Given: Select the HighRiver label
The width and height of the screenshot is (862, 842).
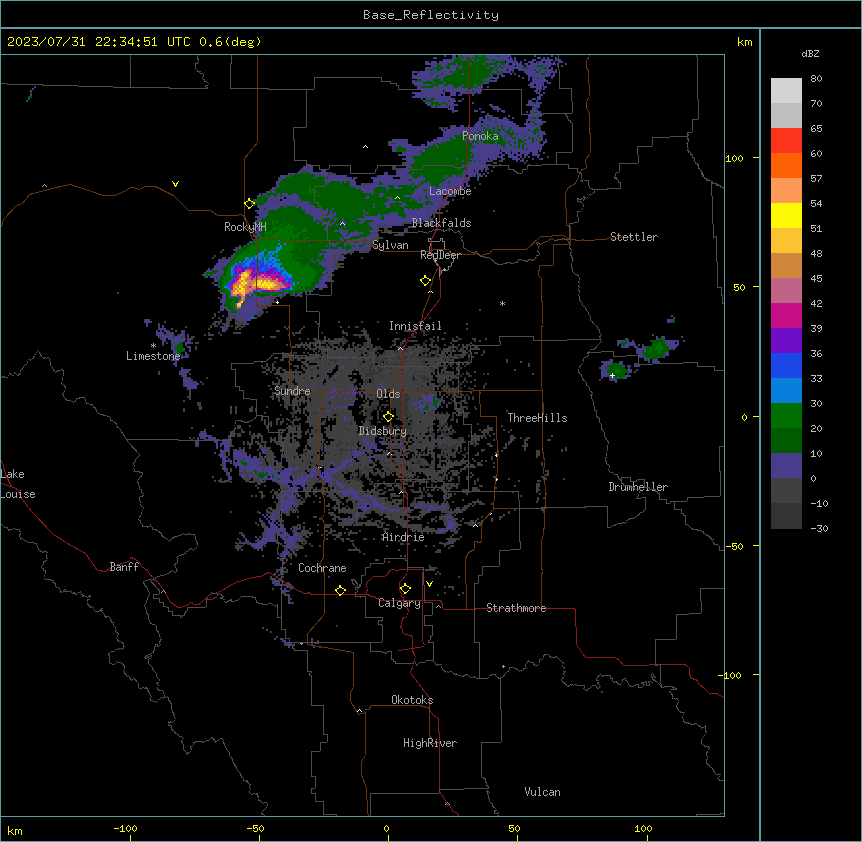Looking at the screenshot, I should pyautogui.click(x=430, y=743).
